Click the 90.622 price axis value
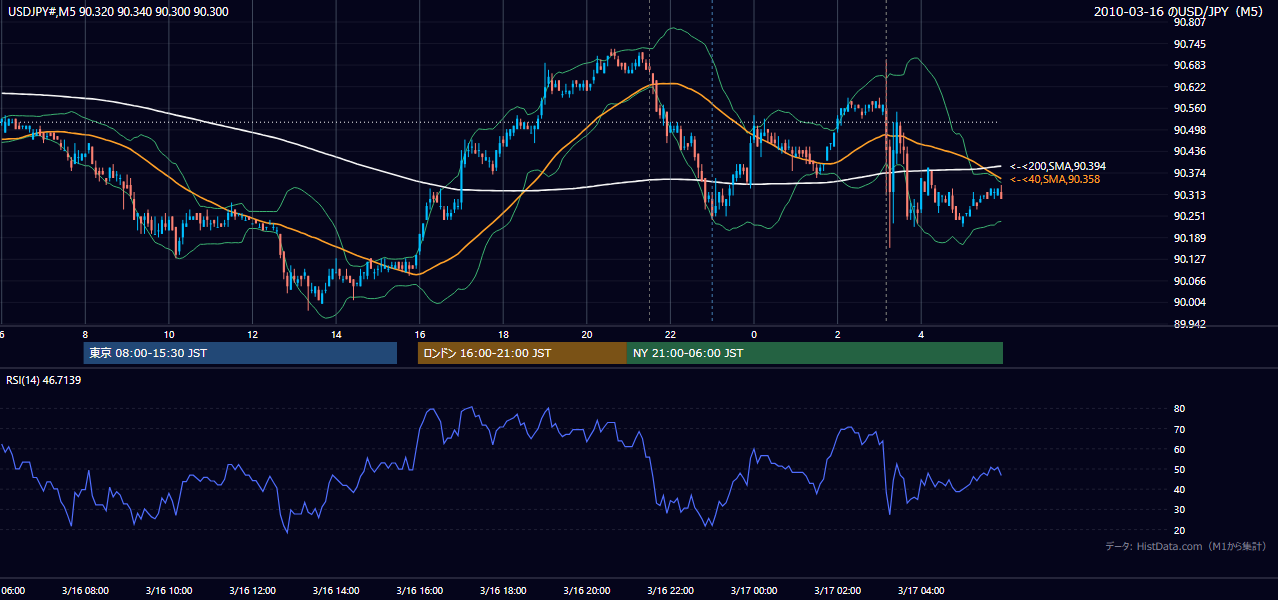Image resolution: width=1278 pixels, height=600 pixels. [1189, 87]
